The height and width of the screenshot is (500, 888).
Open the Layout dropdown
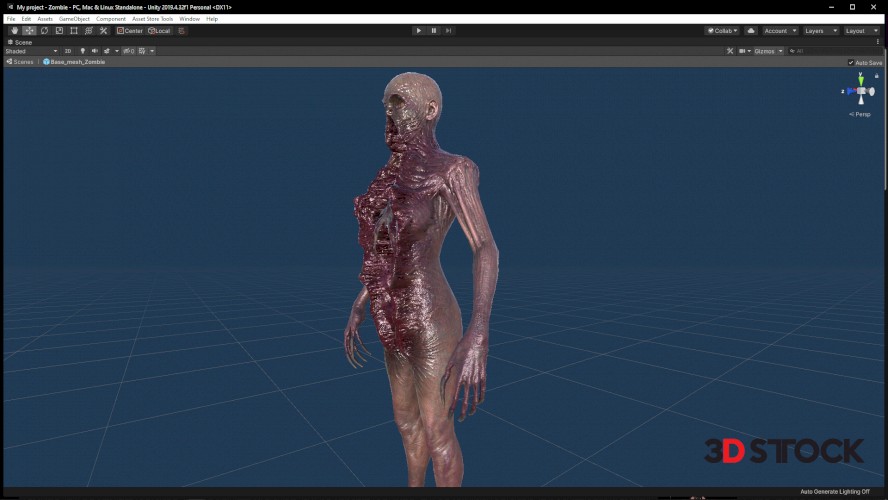click(x=861, y=31)
